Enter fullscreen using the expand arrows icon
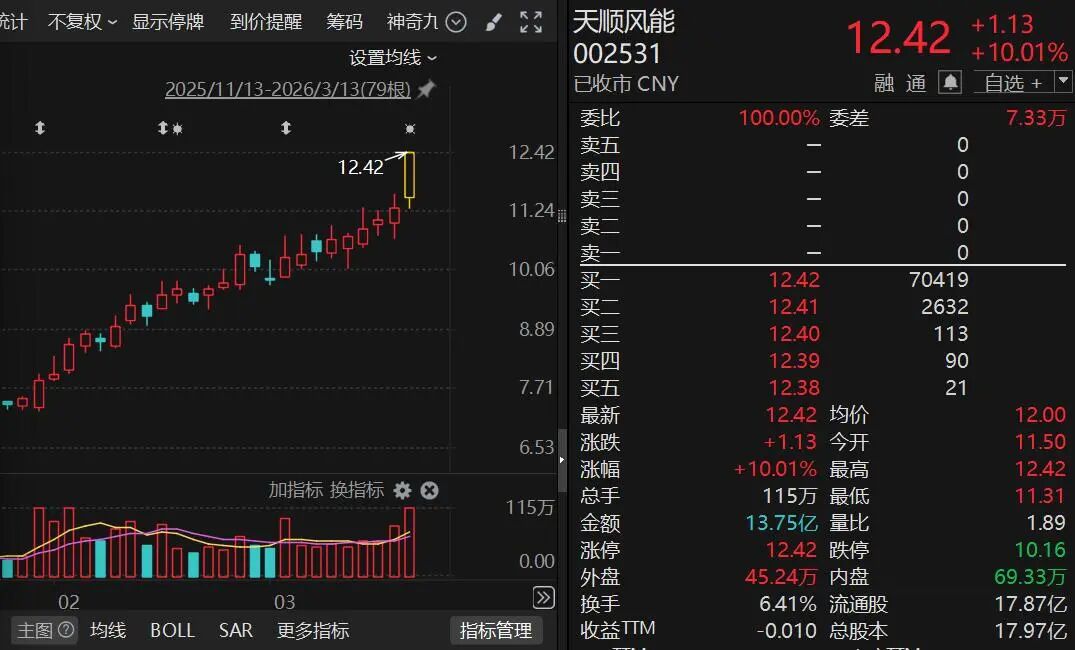 [x=531, y=21]
